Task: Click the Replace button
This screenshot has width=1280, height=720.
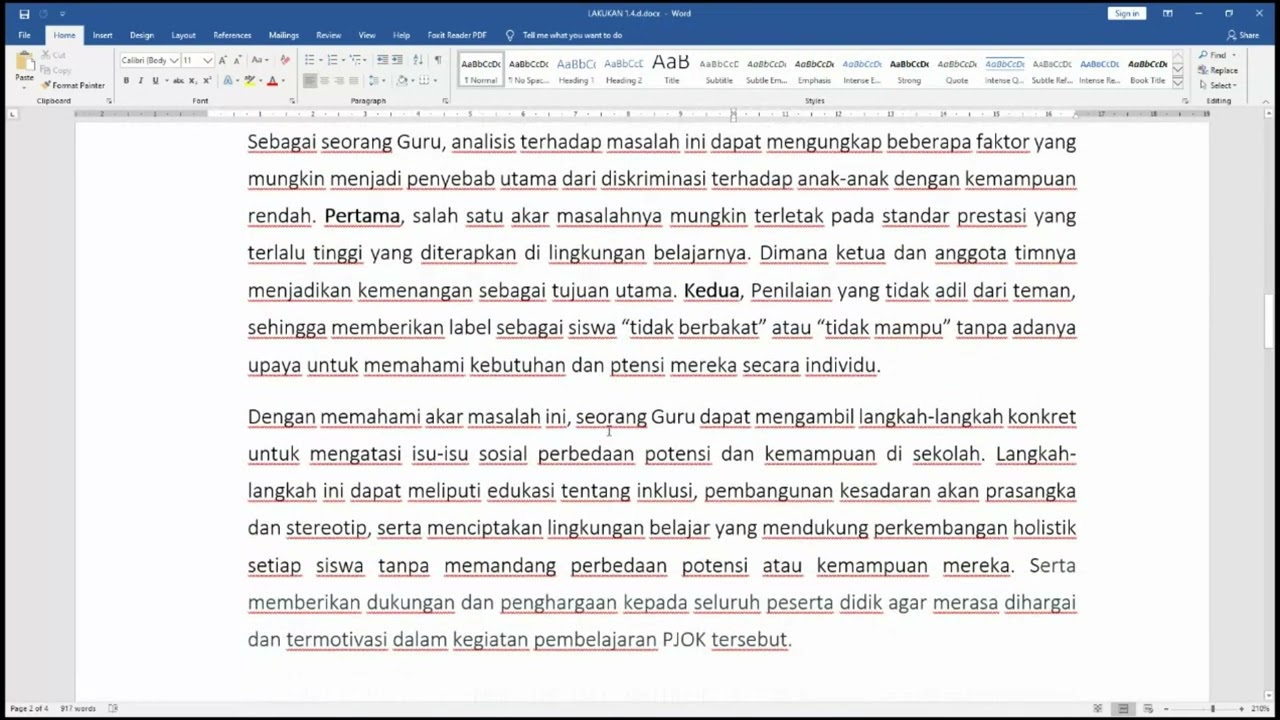Action: click(x=1220, y=70)
